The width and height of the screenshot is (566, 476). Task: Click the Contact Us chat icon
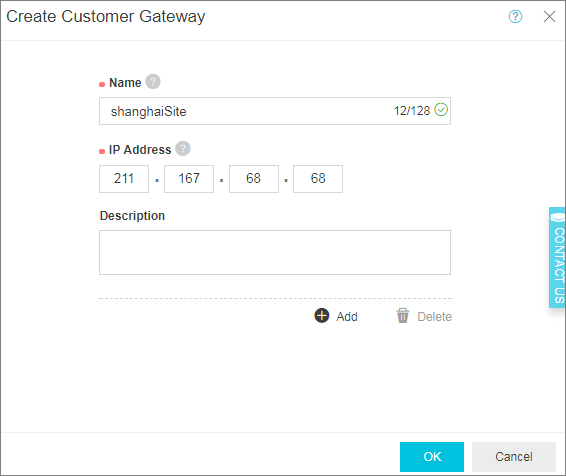pos(557,217)
